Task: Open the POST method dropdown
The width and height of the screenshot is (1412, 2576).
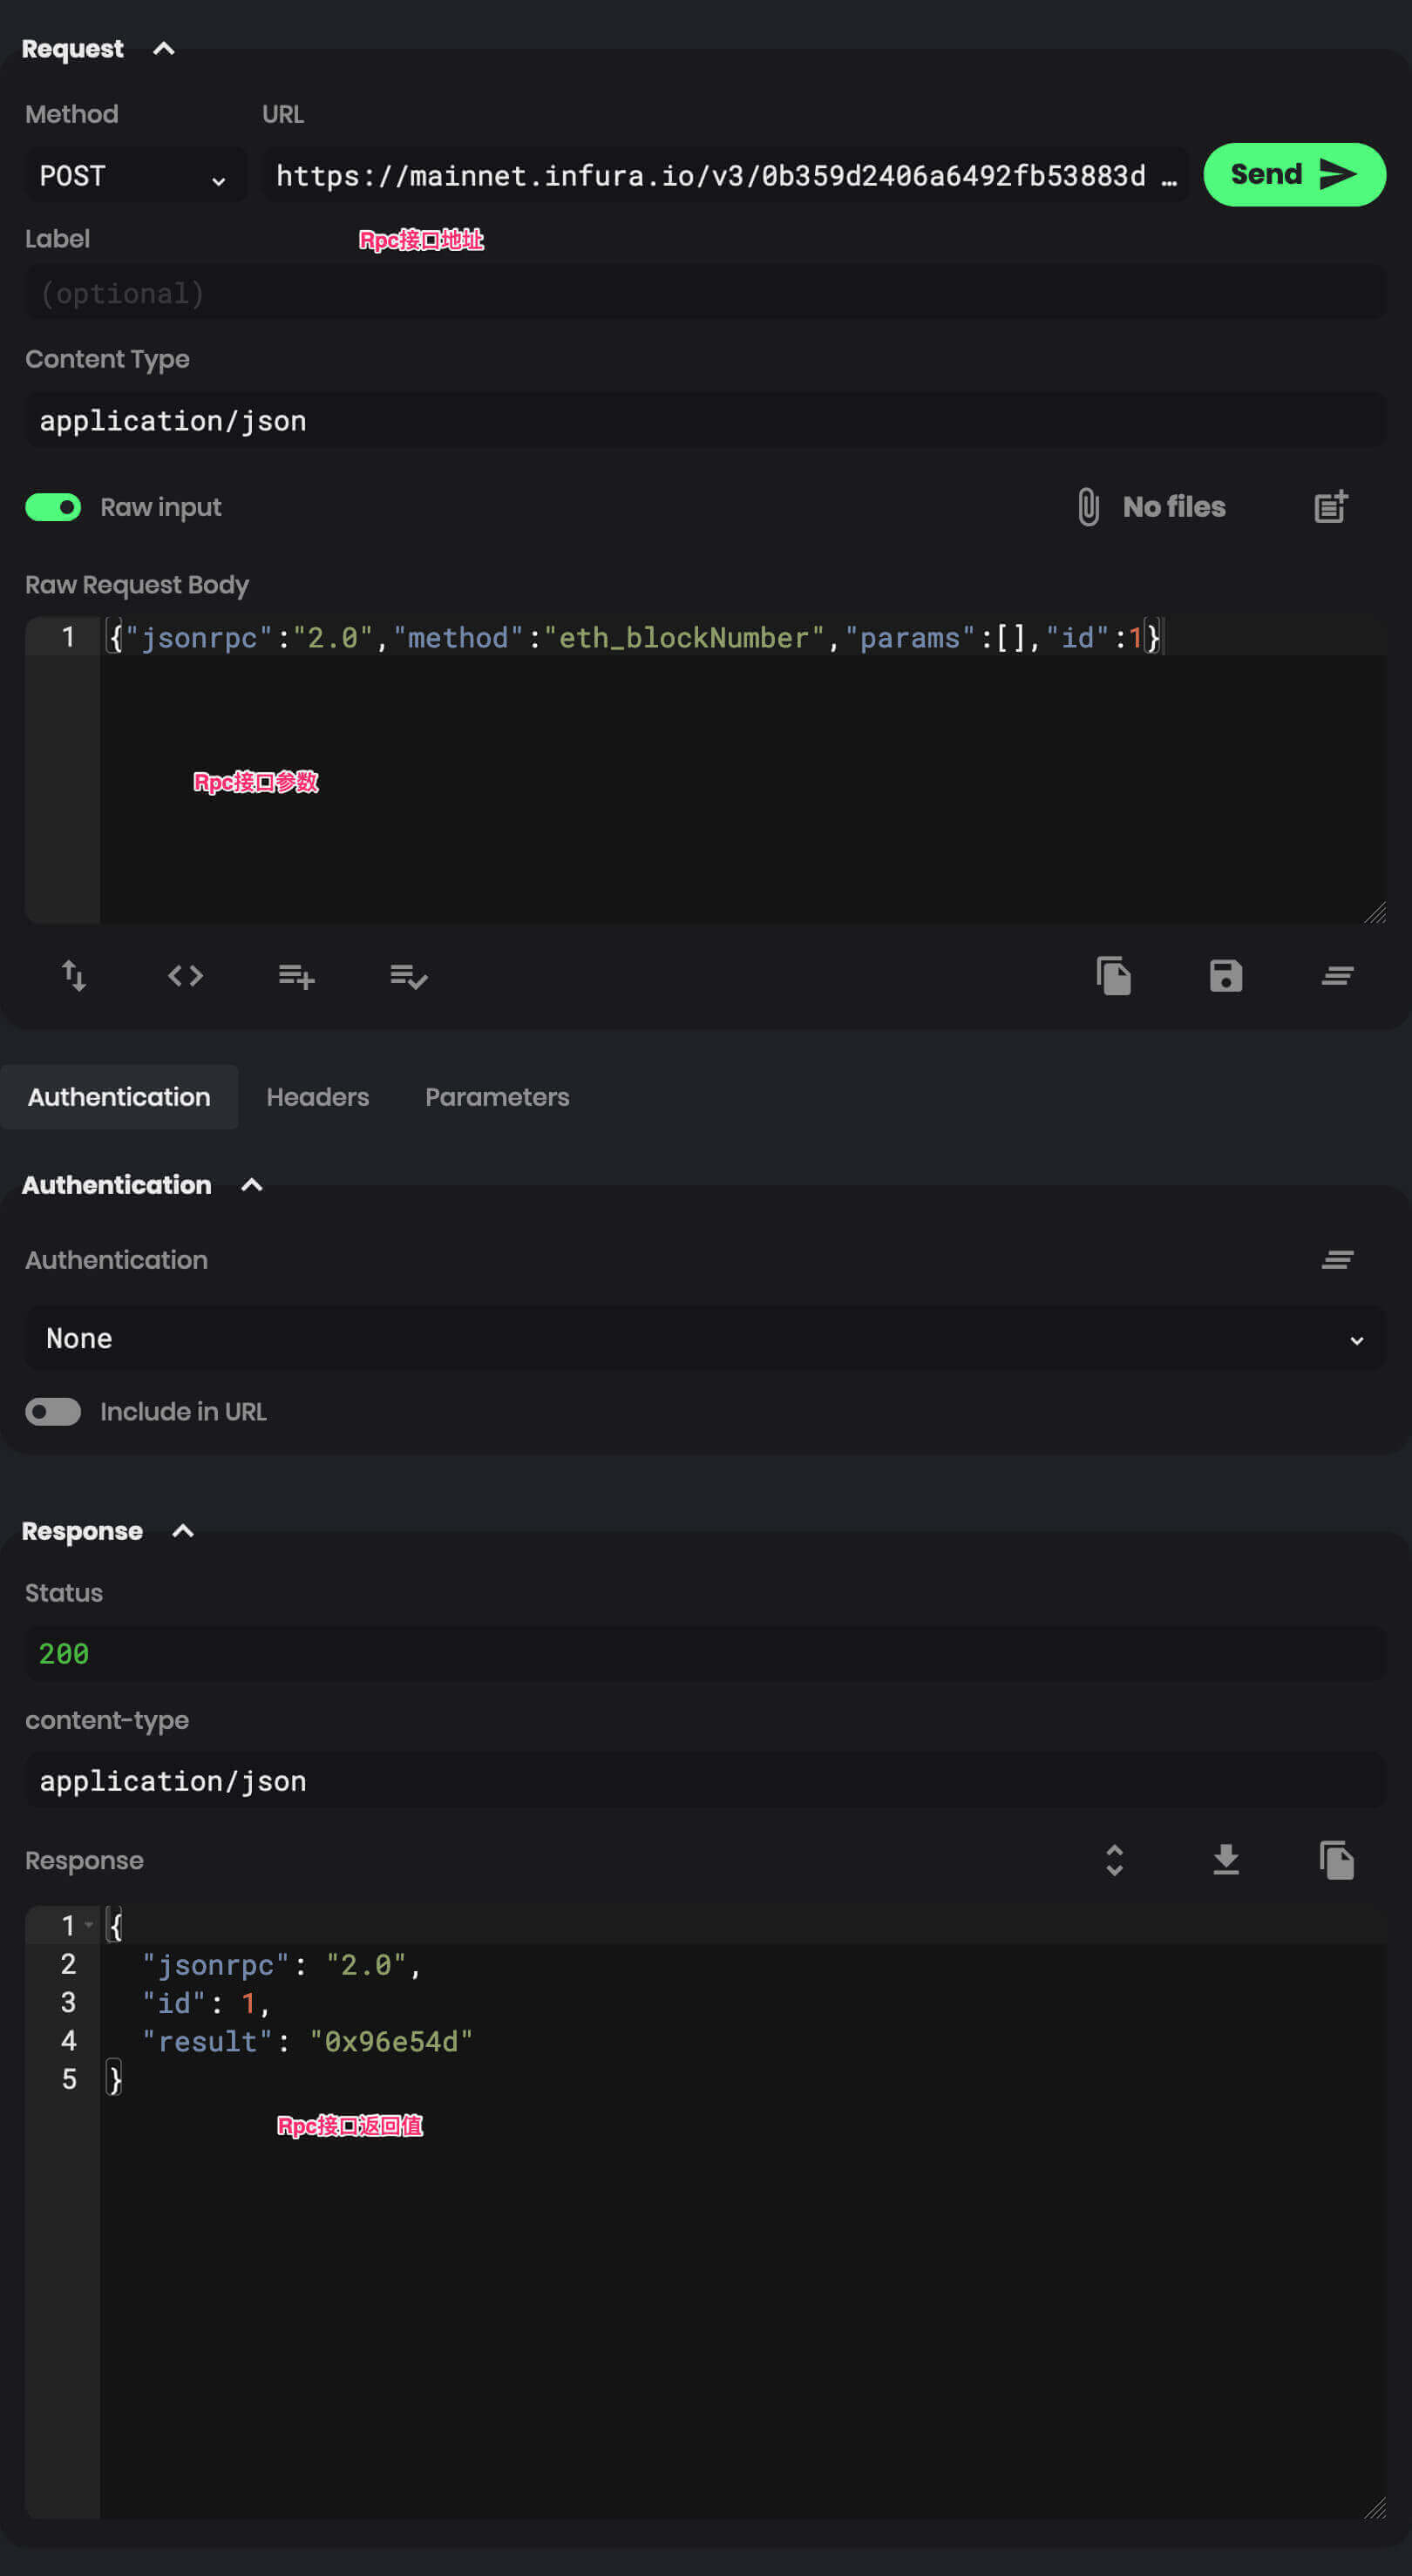Action: point(134,177)
